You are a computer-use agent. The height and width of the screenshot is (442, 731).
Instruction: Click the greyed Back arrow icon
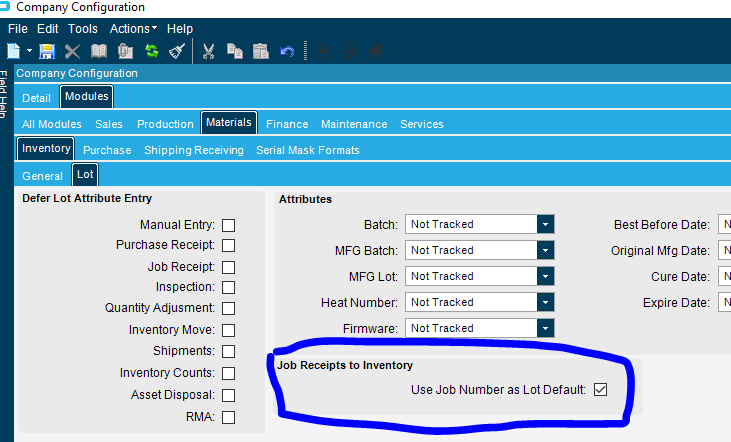click(324, 51)
